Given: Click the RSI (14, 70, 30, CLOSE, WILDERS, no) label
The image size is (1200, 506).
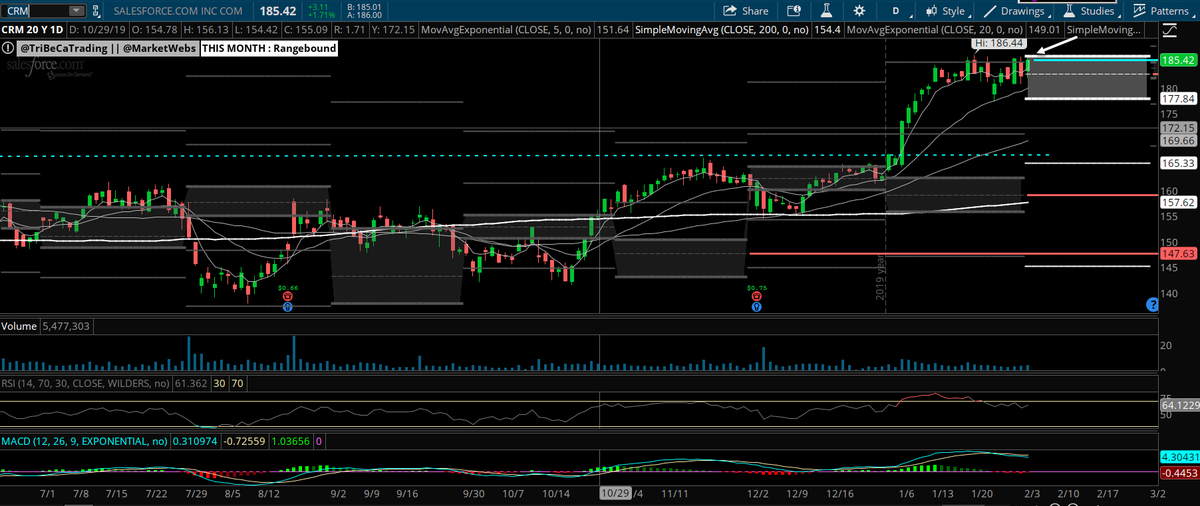Looking at the screenshot, I should click(x=85, y=382).
